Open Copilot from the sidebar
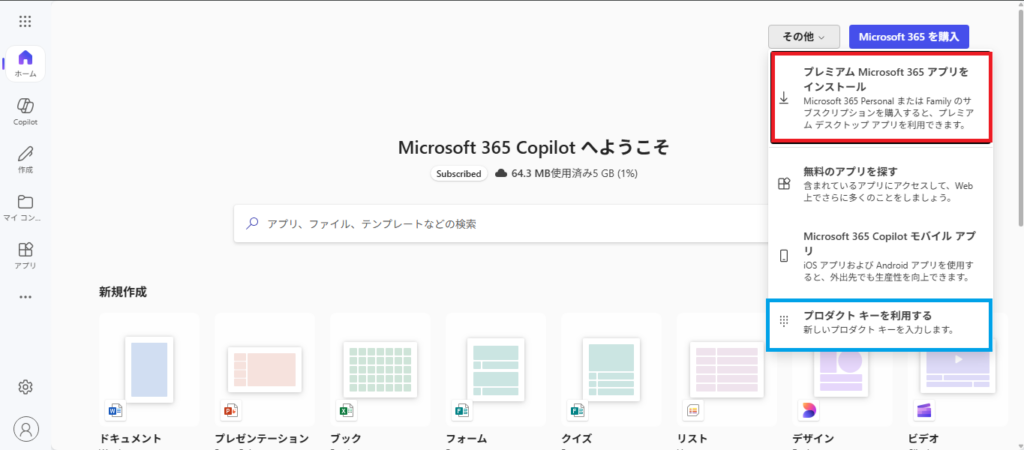 click(25, 111)
